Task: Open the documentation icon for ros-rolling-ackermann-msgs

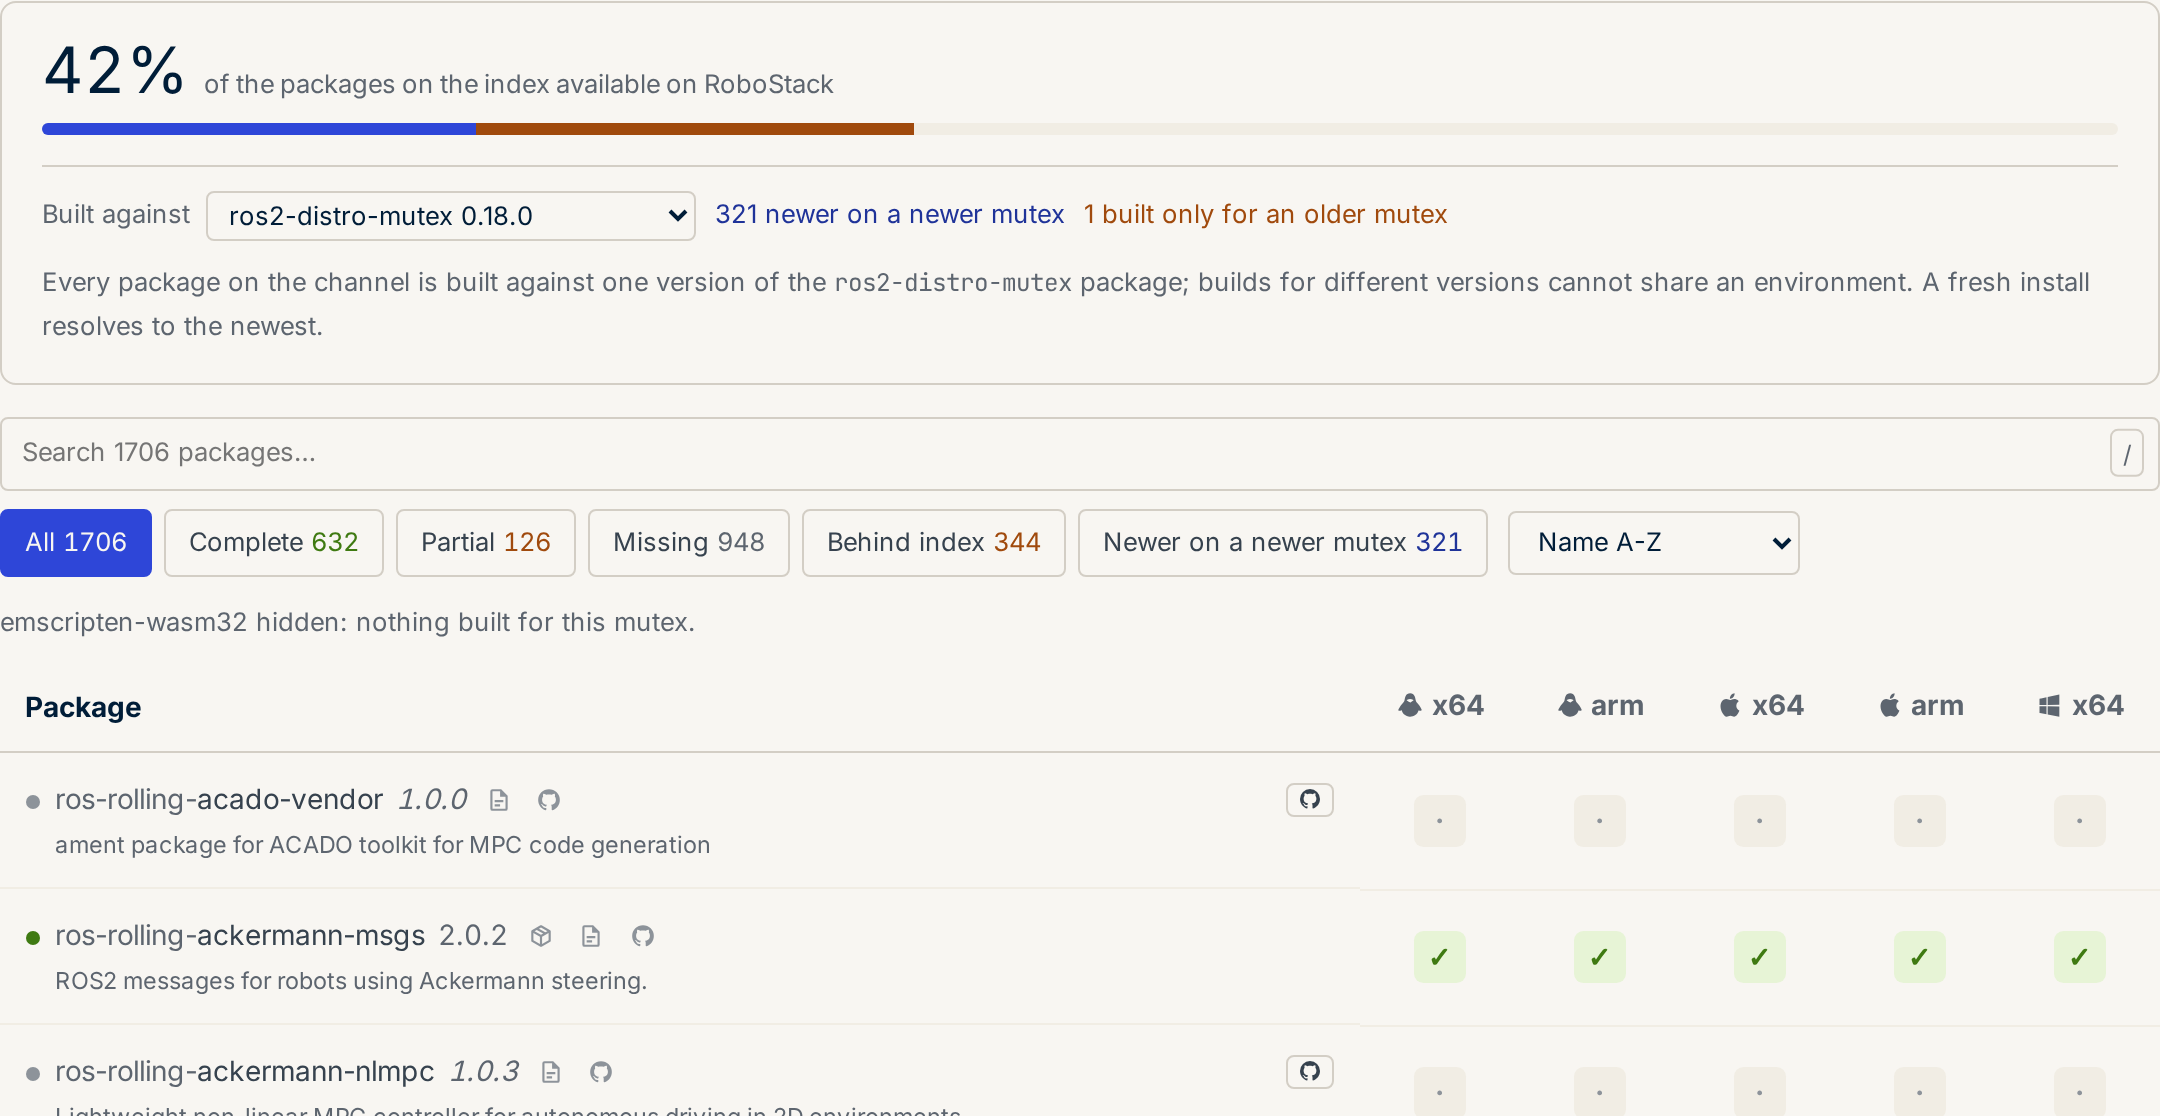Action: pyautogui.click(x=591, y=936)
